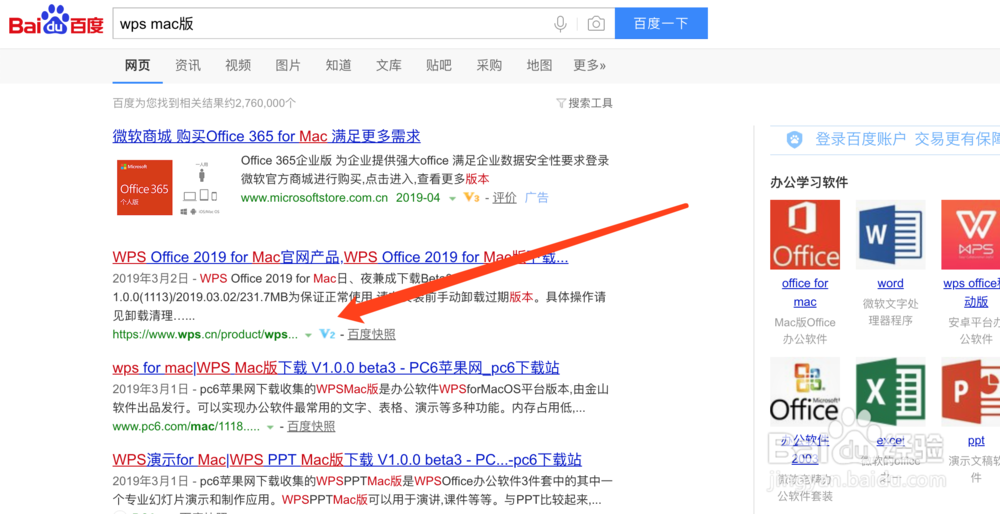The height and width of the screenshot is (514, 1000).
Task: Open 百度快照 for the wps.cn result
Action: [x=371, y=334]
